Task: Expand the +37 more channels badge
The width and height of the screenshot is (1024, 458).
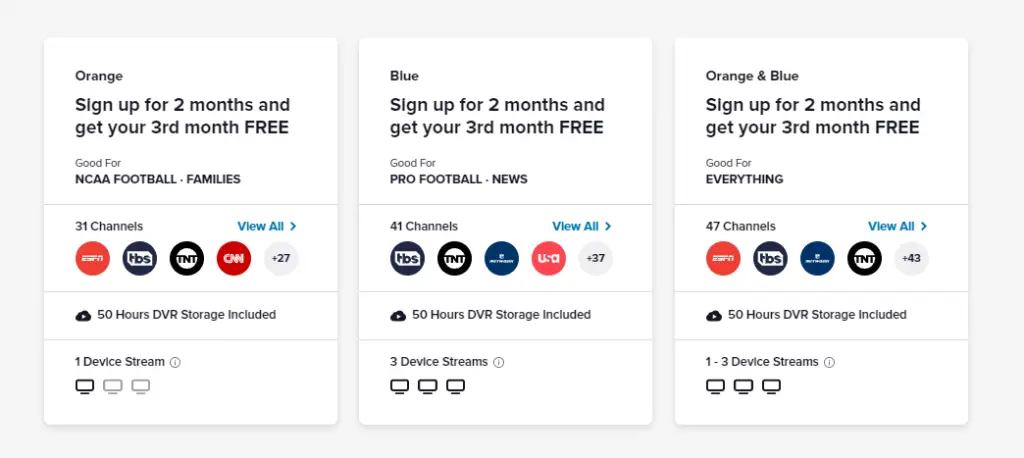Action: point(596,258)
